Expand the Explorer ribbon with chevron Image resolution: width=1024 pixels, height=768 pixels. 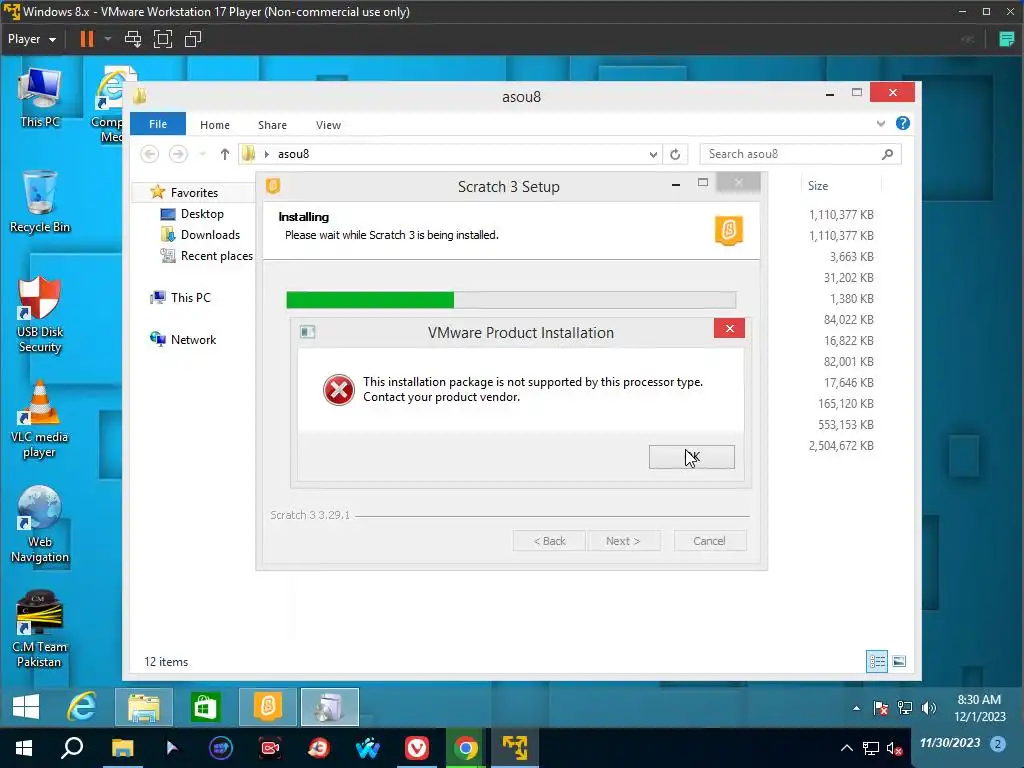(880, 123)
